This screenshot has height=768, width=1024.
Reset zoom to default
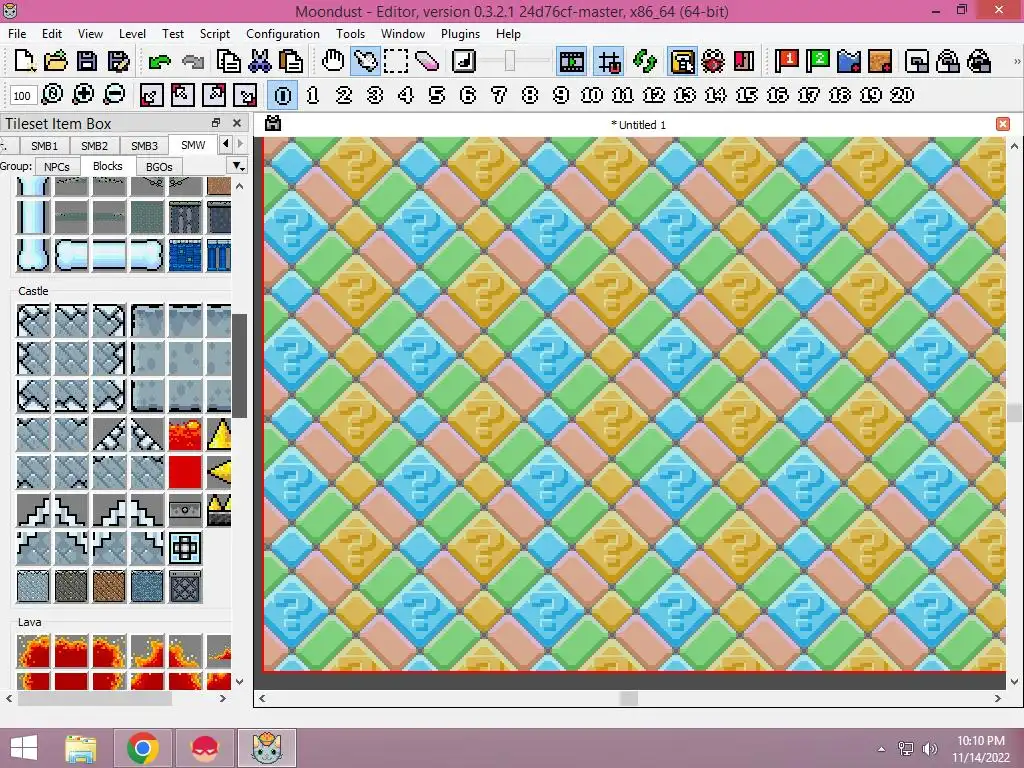(52, 95)
